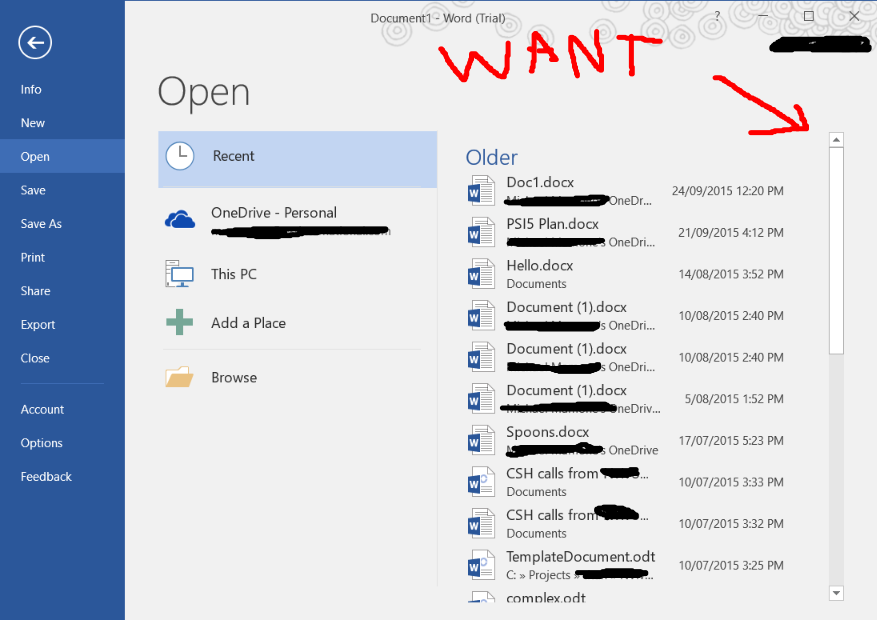This screenshot has width=877, height=620.
Task: Open the Print page
Action: [62, 257]
